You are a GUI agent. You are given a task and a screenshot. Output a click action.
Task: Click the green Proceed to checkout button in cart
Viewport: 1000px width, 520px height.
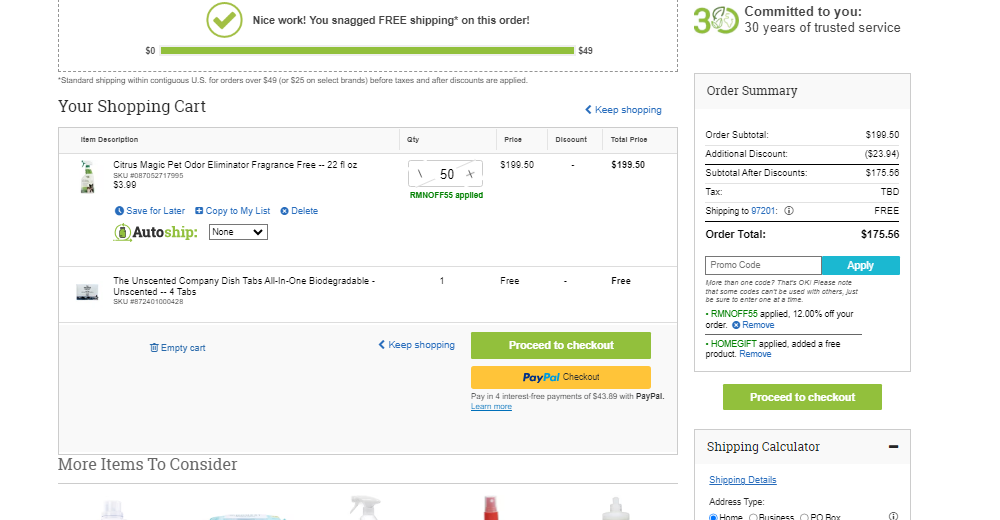coord(561,345)
